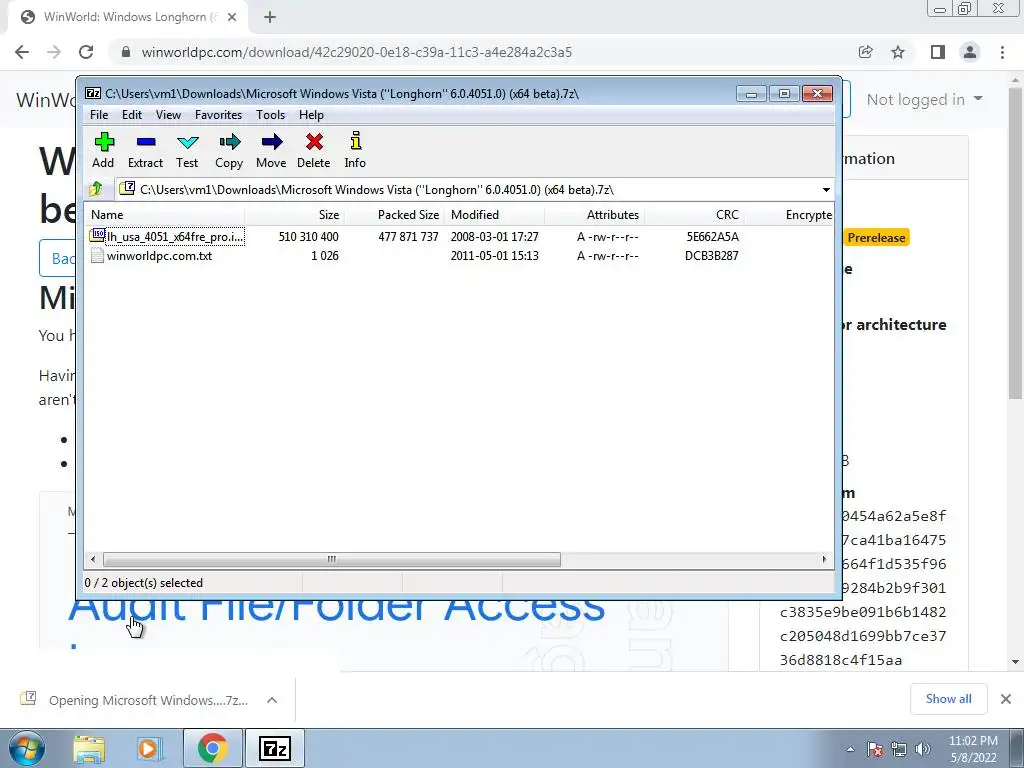The width and height of the screenshot is (1024, 768).
Task: Click the network tray icon
Action: coord(899,749)
